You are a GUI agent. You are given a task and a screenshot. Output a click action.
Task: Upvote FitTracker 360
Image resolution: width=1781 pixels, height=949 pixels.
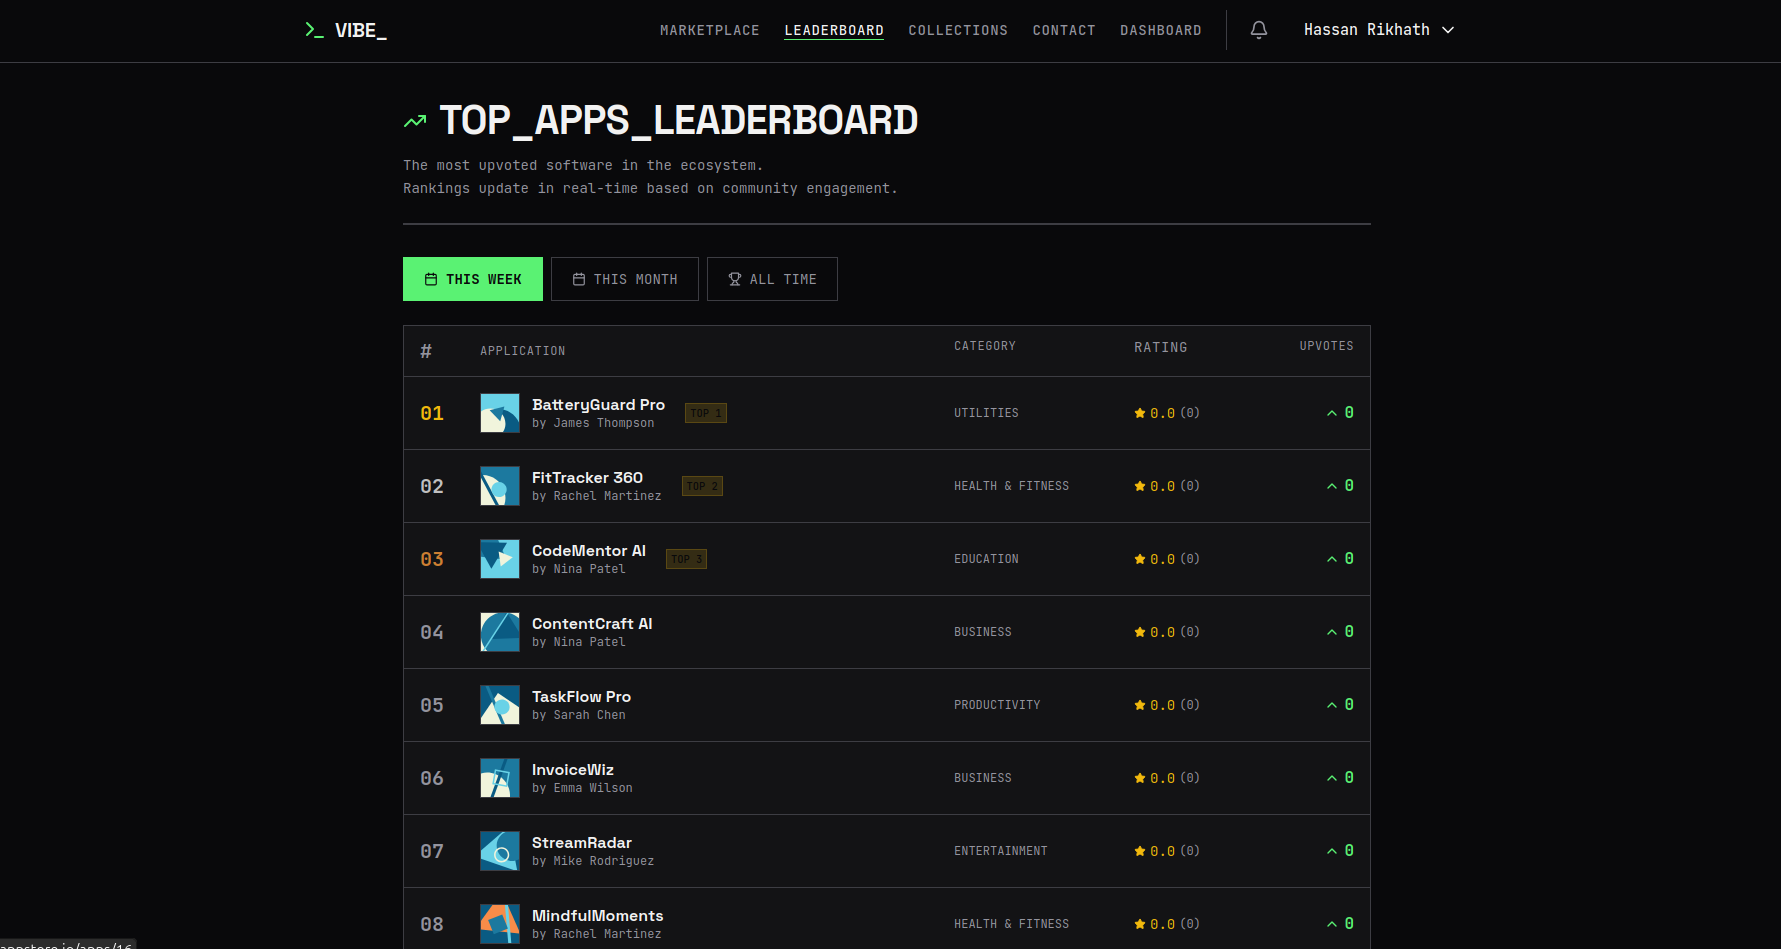(1332, 485)
